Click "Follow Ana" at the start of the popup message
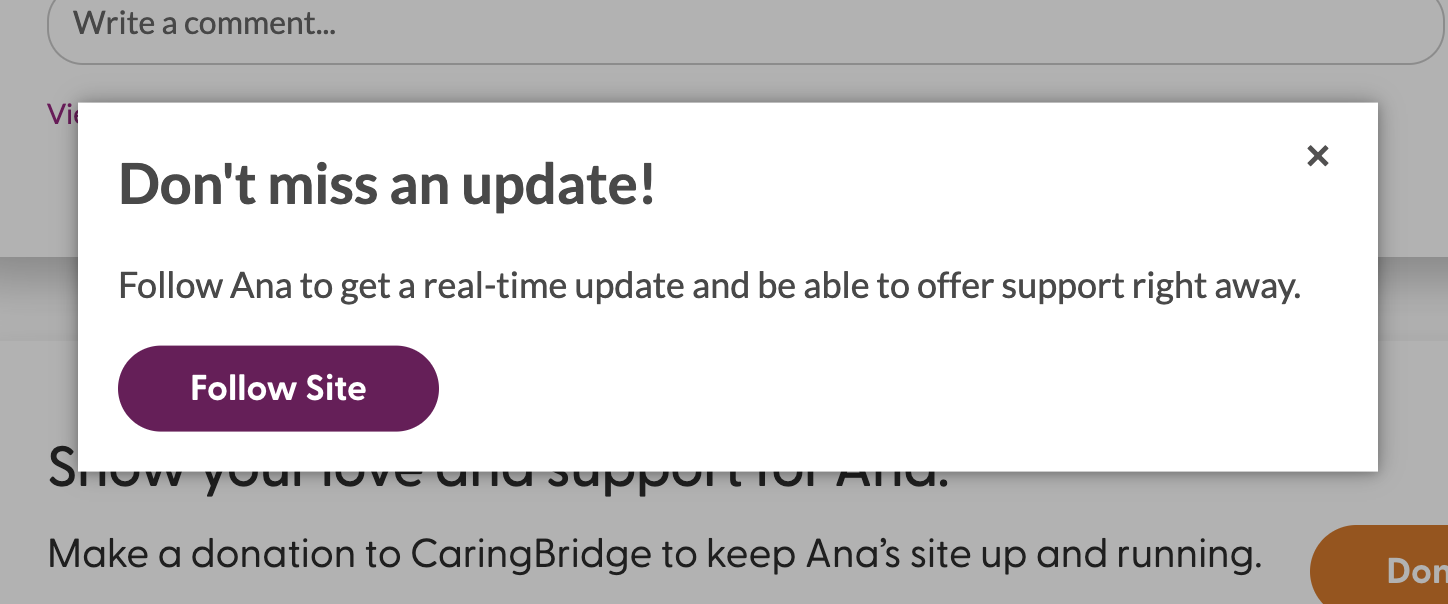Screen dimensions: 1448x604 point(205,287)
